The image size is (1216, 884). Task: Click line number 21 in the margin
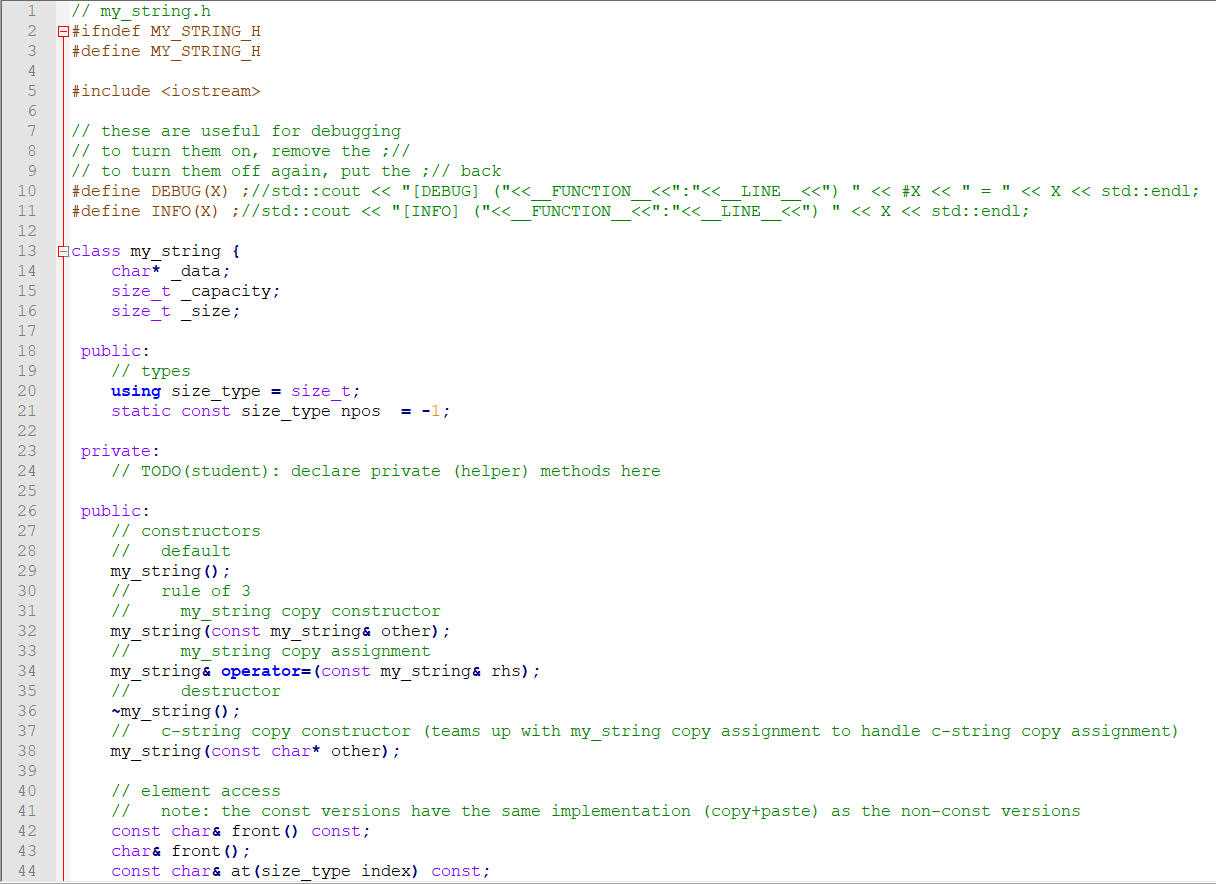click(x=27, y=411)
